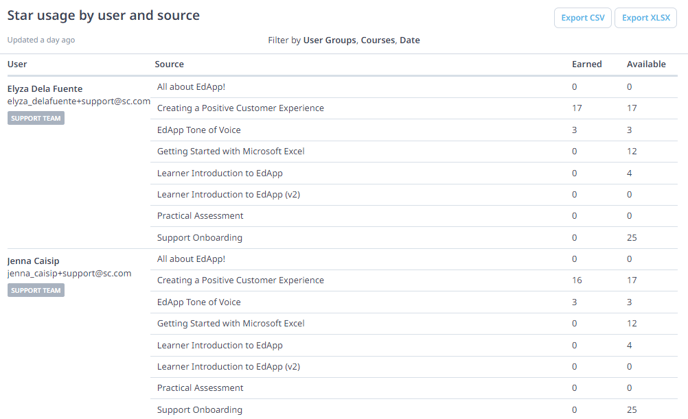Image resolution: width=688 pixels, height=419 pixels.
Task: Open the Courses filter
Action: (x=378, y=40)
